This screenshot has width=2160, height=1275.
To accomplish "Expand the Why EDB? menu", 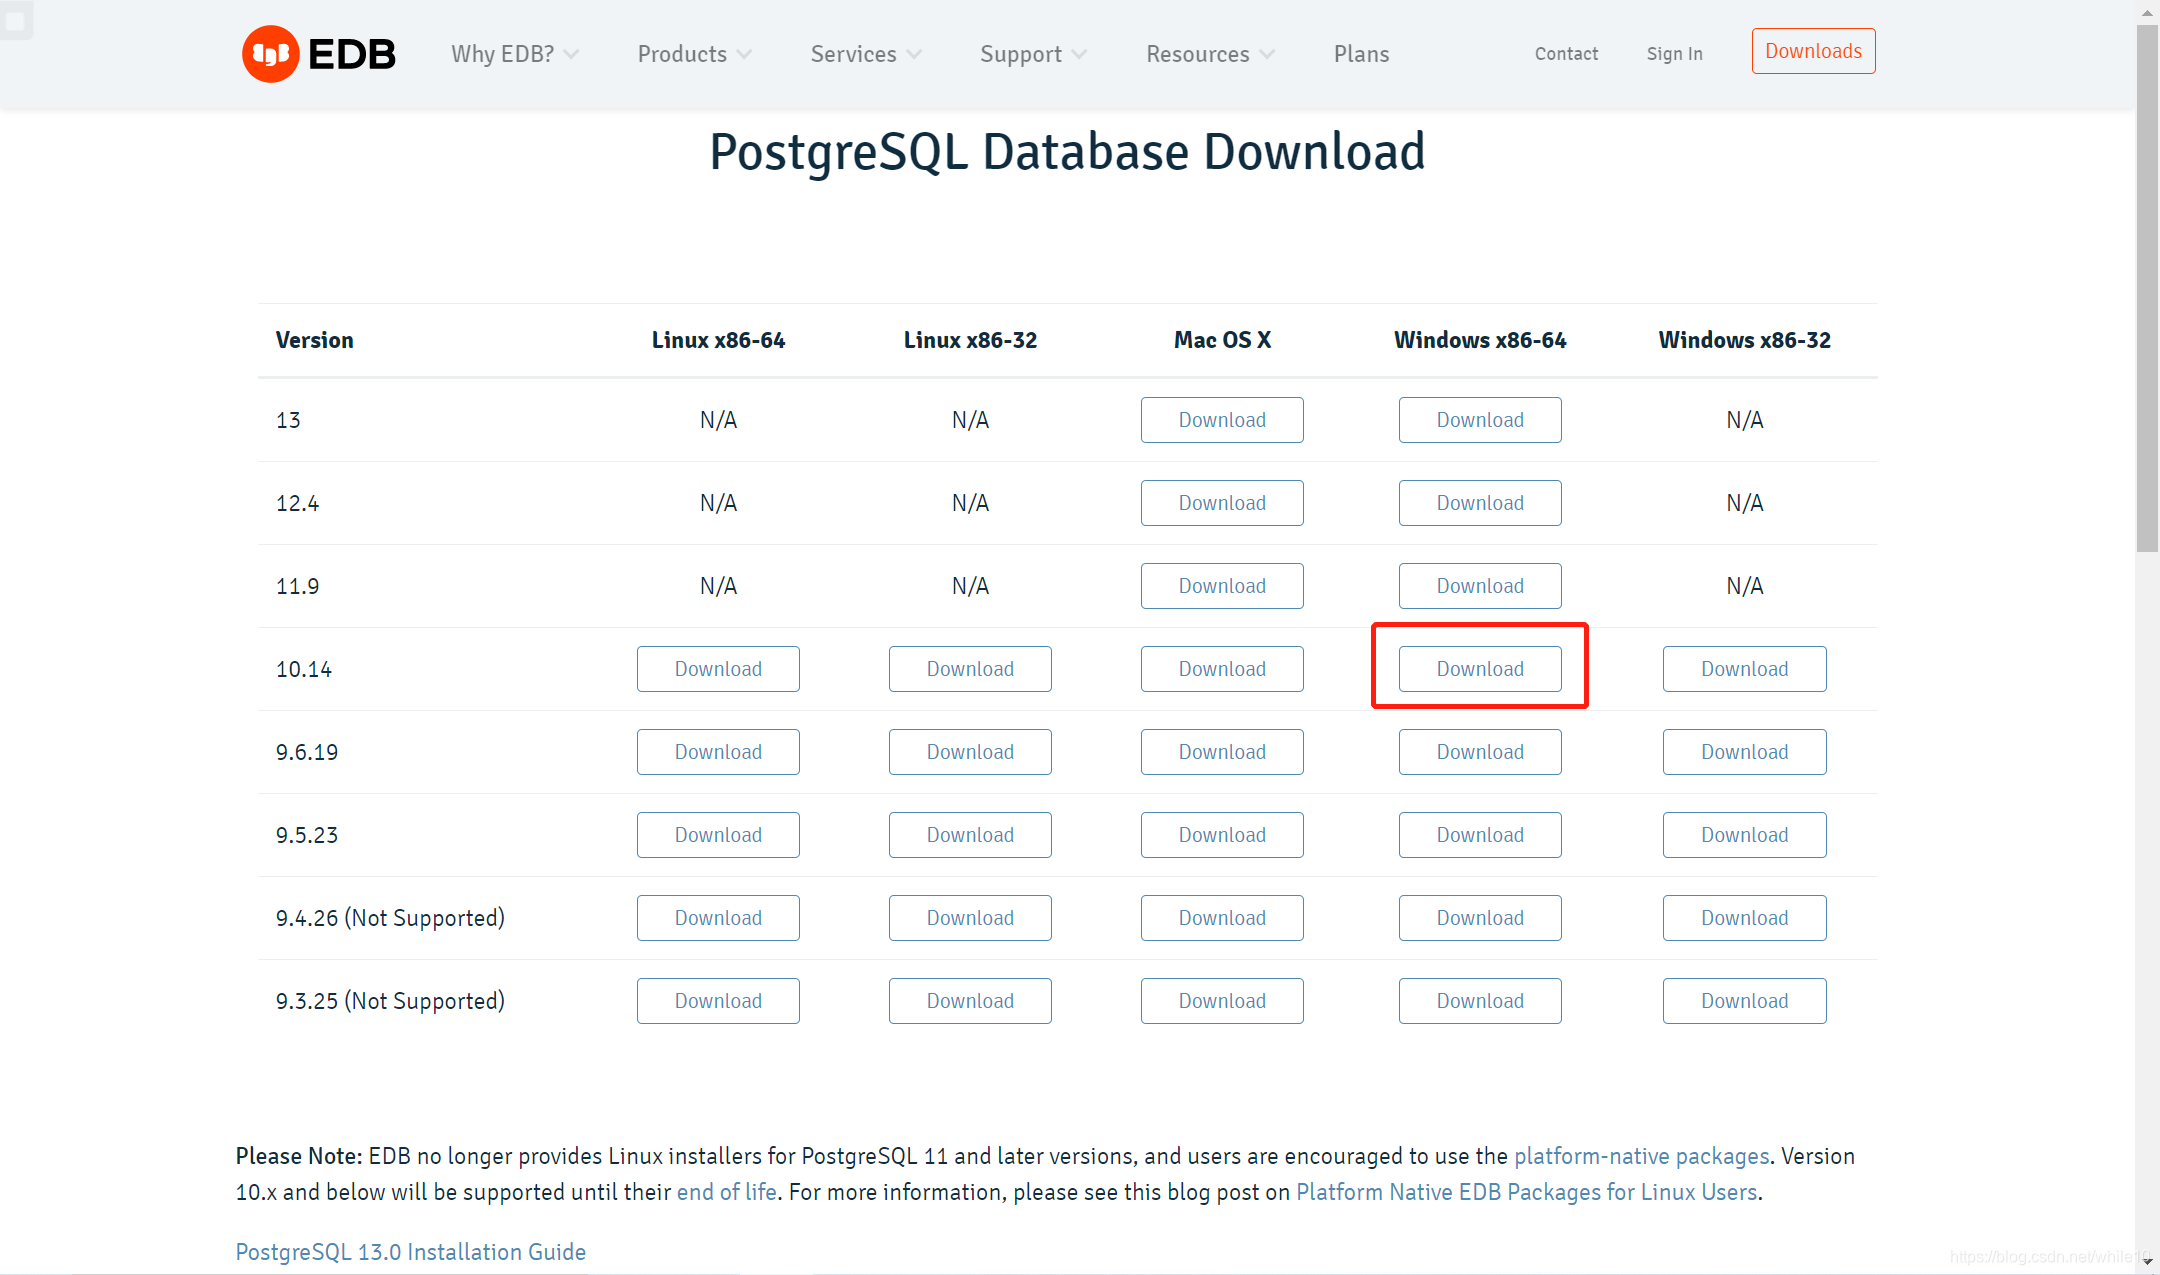I will pos(514,54).
